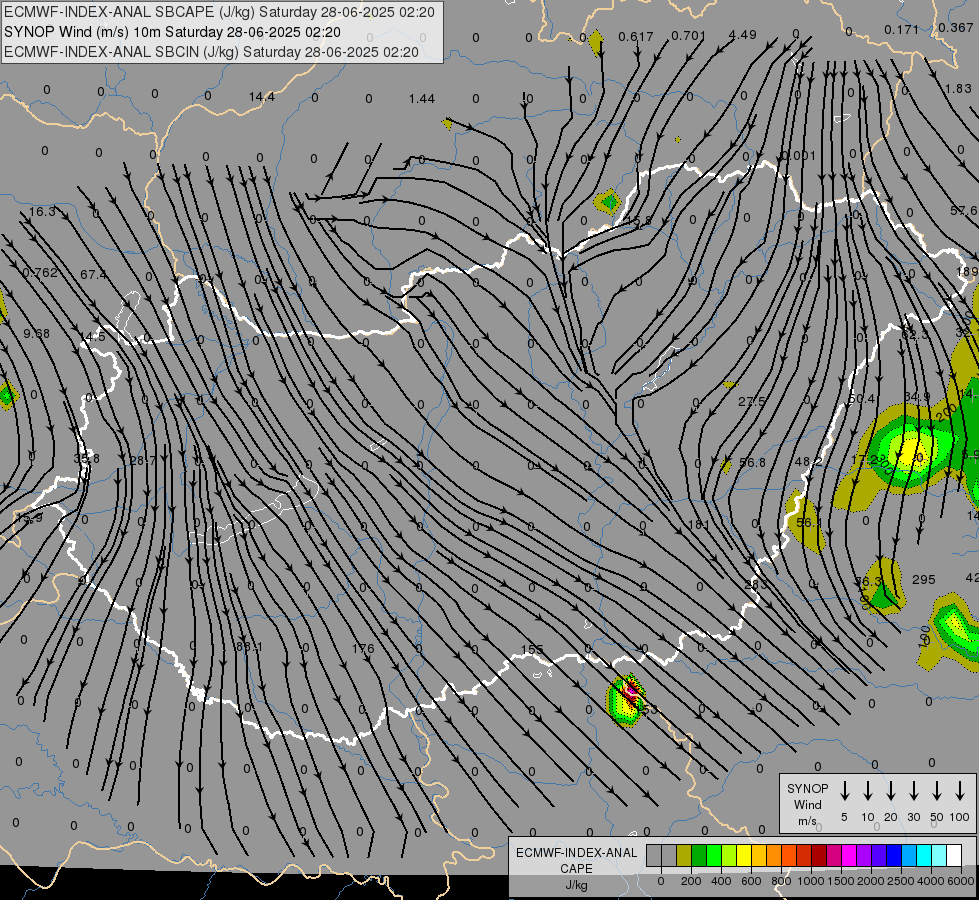The height and width of the screenshot is (900, 979).
Task: Click the 1500 legend tick label
Action: point(840,881)
